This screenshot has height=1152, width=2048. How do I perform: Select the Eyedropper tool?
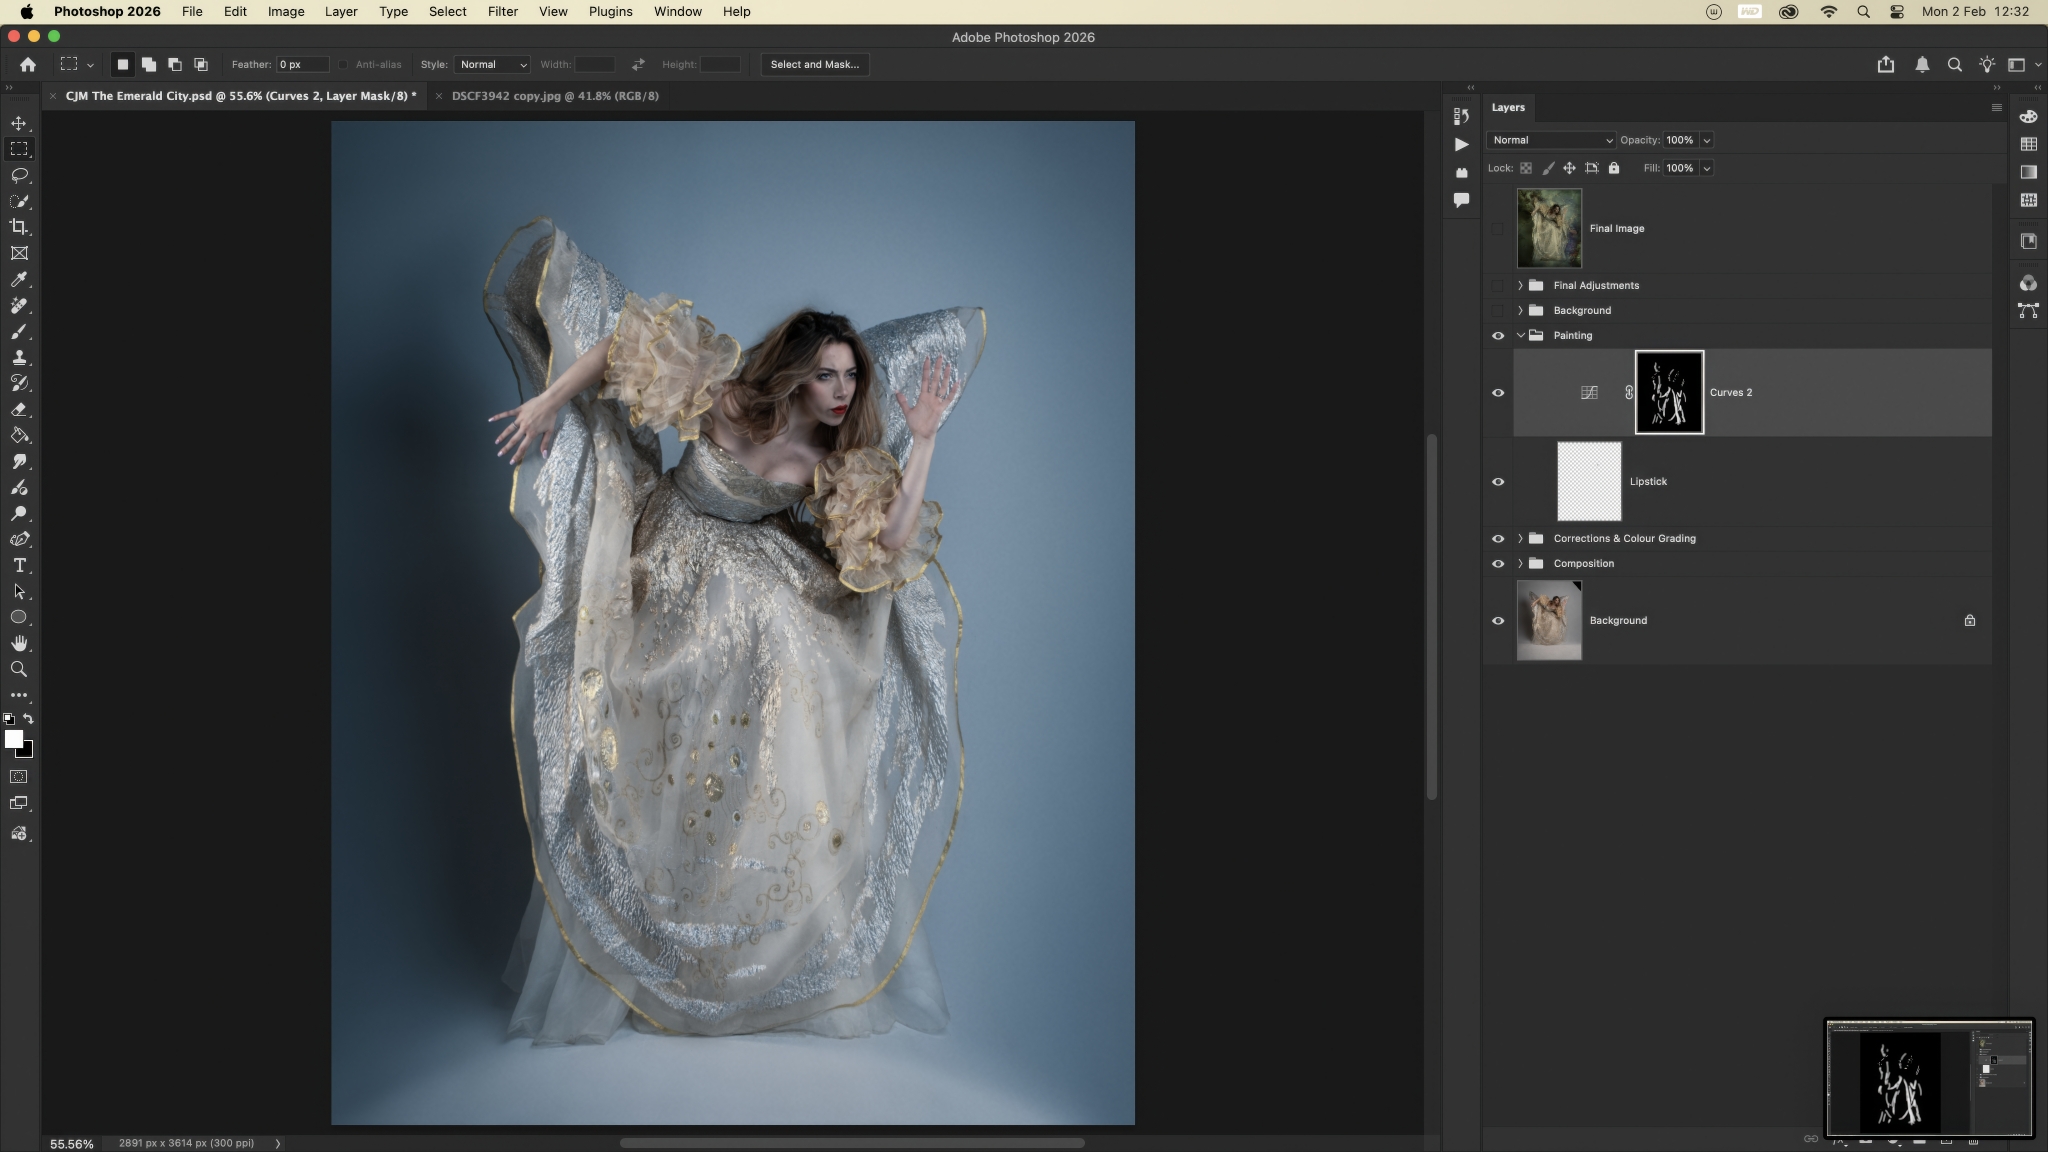(x=19, y=280)
